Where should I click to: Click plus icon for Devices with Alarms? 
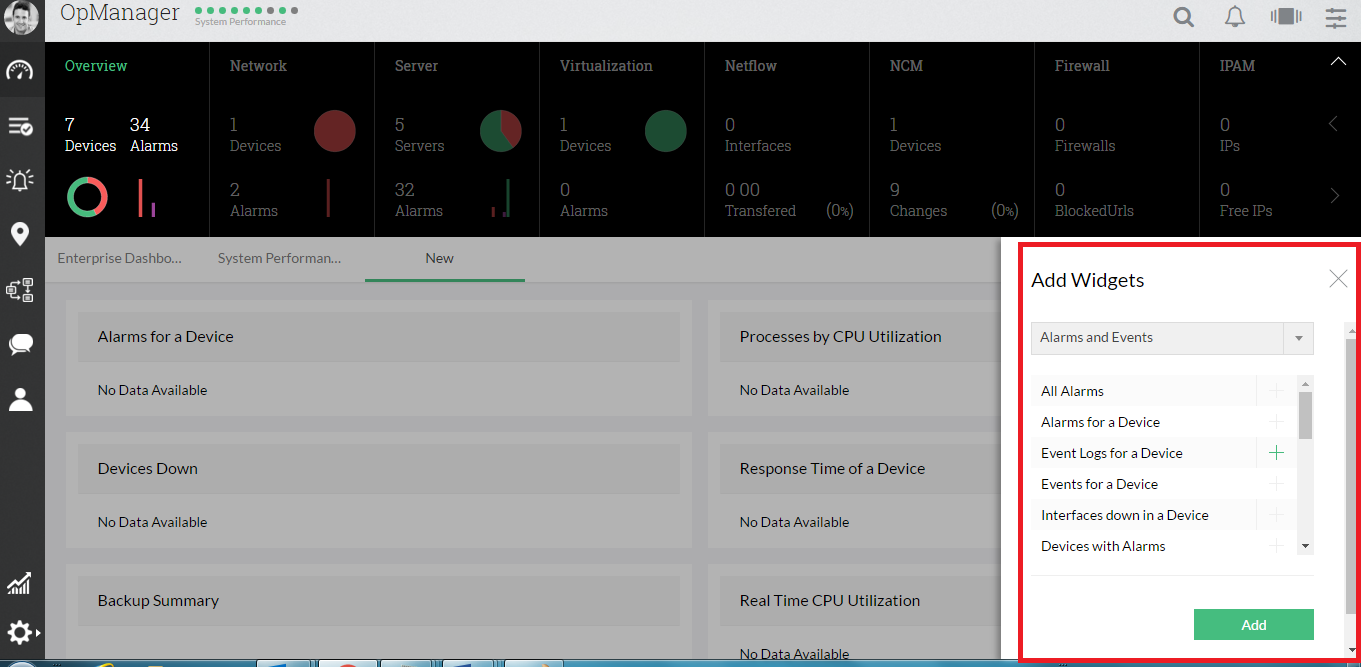pos(1276,546)
